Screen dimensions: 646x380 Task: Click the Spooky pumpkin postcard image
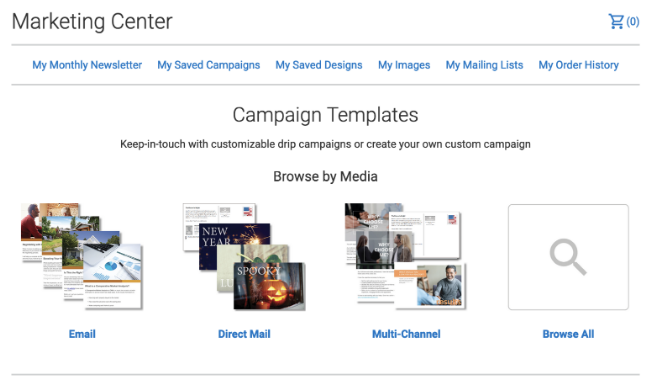tap(269, 286)
